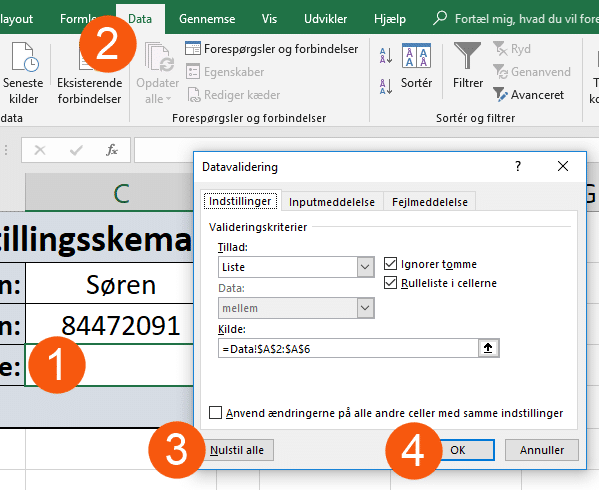Image resolution: width=599 pixels, height=490 pixels.
Task: Click the Opdater alle refresh icon
Action: point(158,57)
